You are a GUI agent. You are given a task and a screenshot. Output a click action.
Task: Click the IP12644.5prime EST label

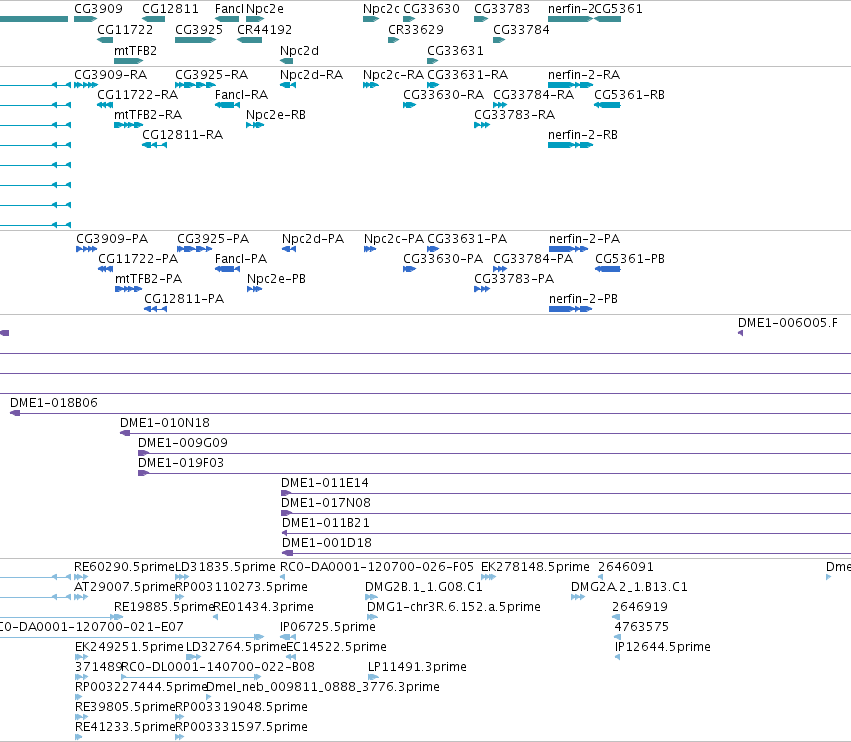663,648
